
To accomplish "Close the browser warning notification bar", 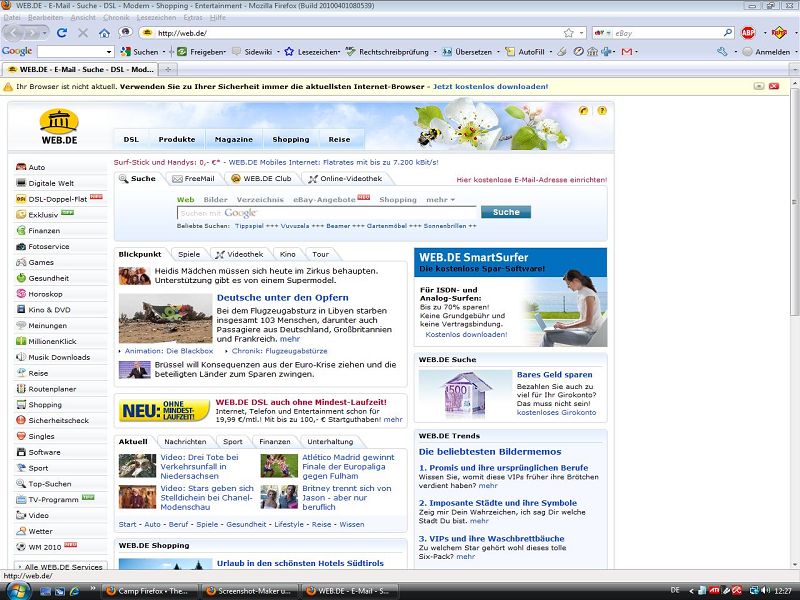I will click(x=774, y=86).
